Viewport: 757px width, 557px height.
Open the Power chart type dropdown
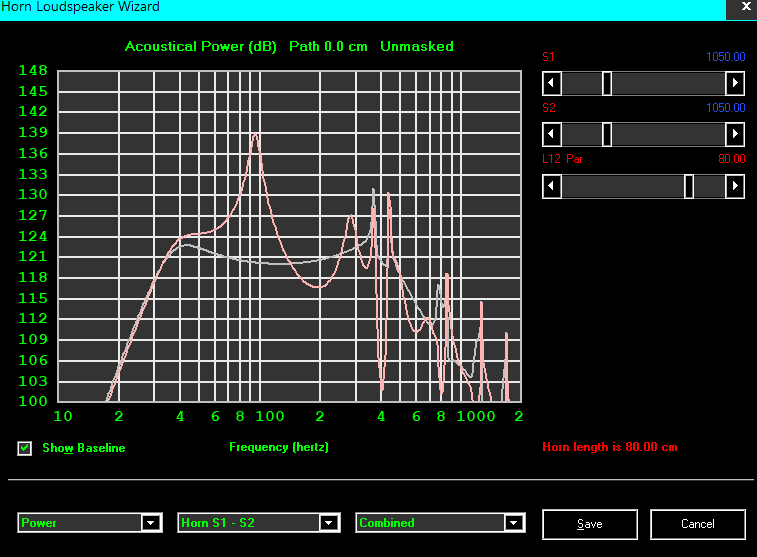tap(90, 523)
